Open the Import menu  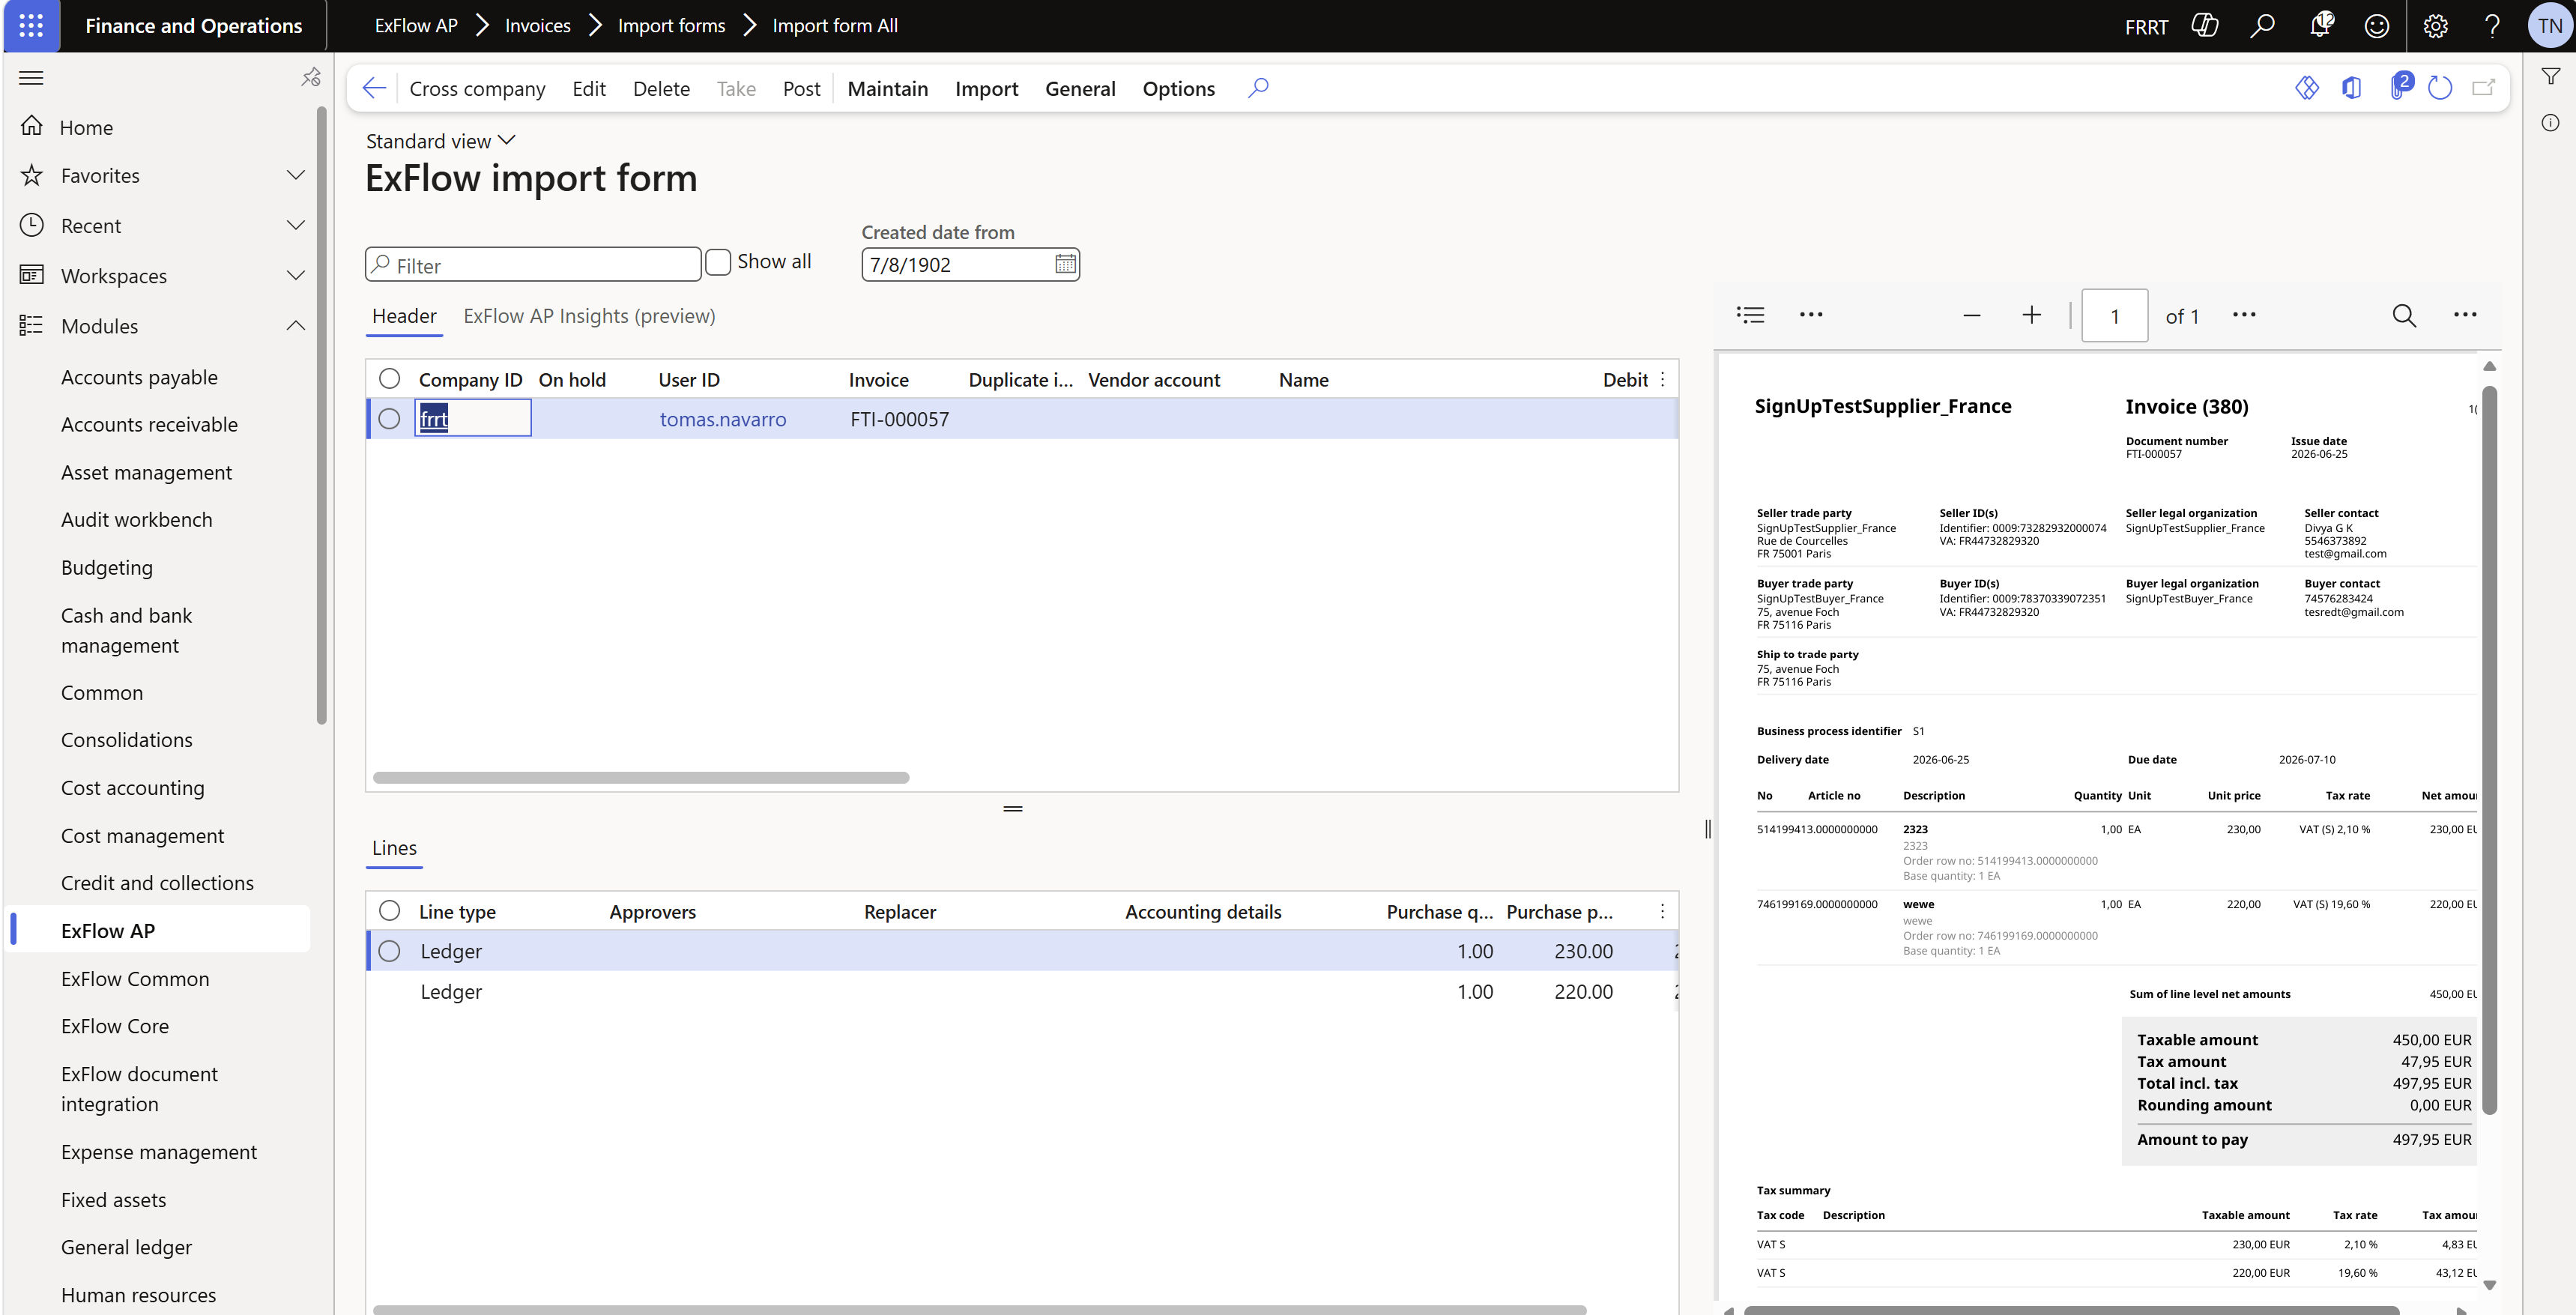point(986,88)
